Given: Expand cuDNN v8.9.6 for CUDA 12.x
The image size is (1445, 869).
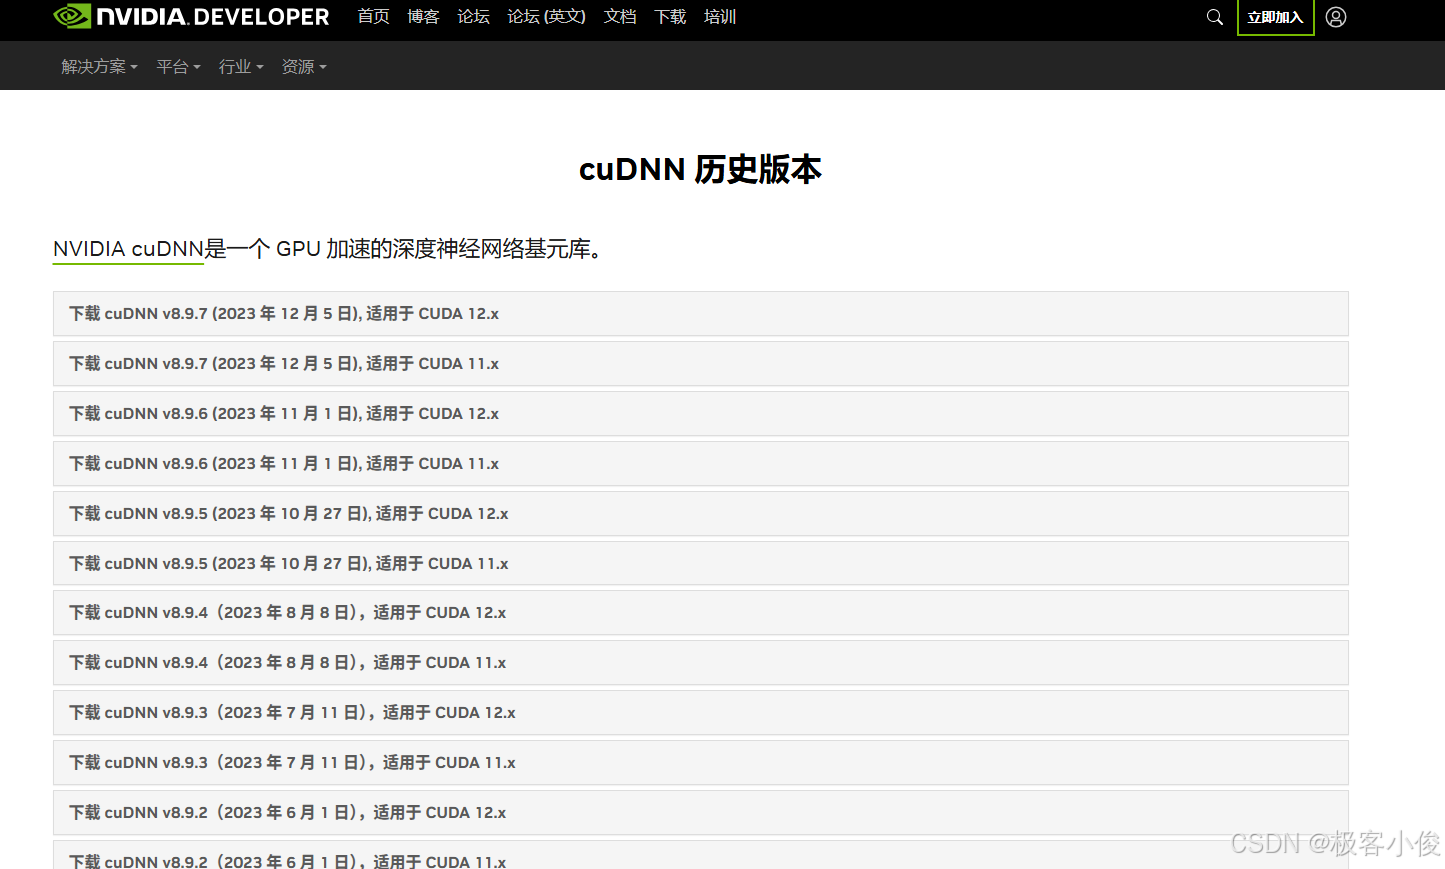Looking at the screenshot, I should 700,414.
